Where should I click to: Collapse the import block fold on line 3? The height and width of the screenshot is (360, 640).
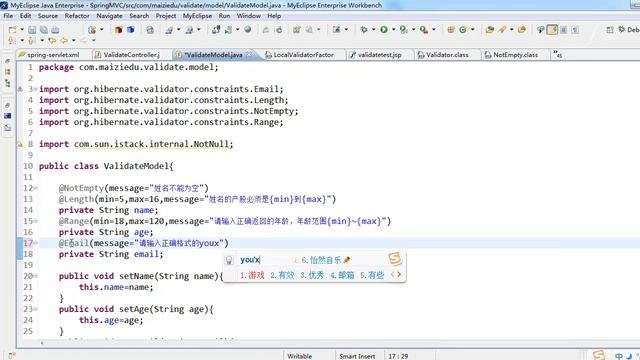tap(35, 89)
